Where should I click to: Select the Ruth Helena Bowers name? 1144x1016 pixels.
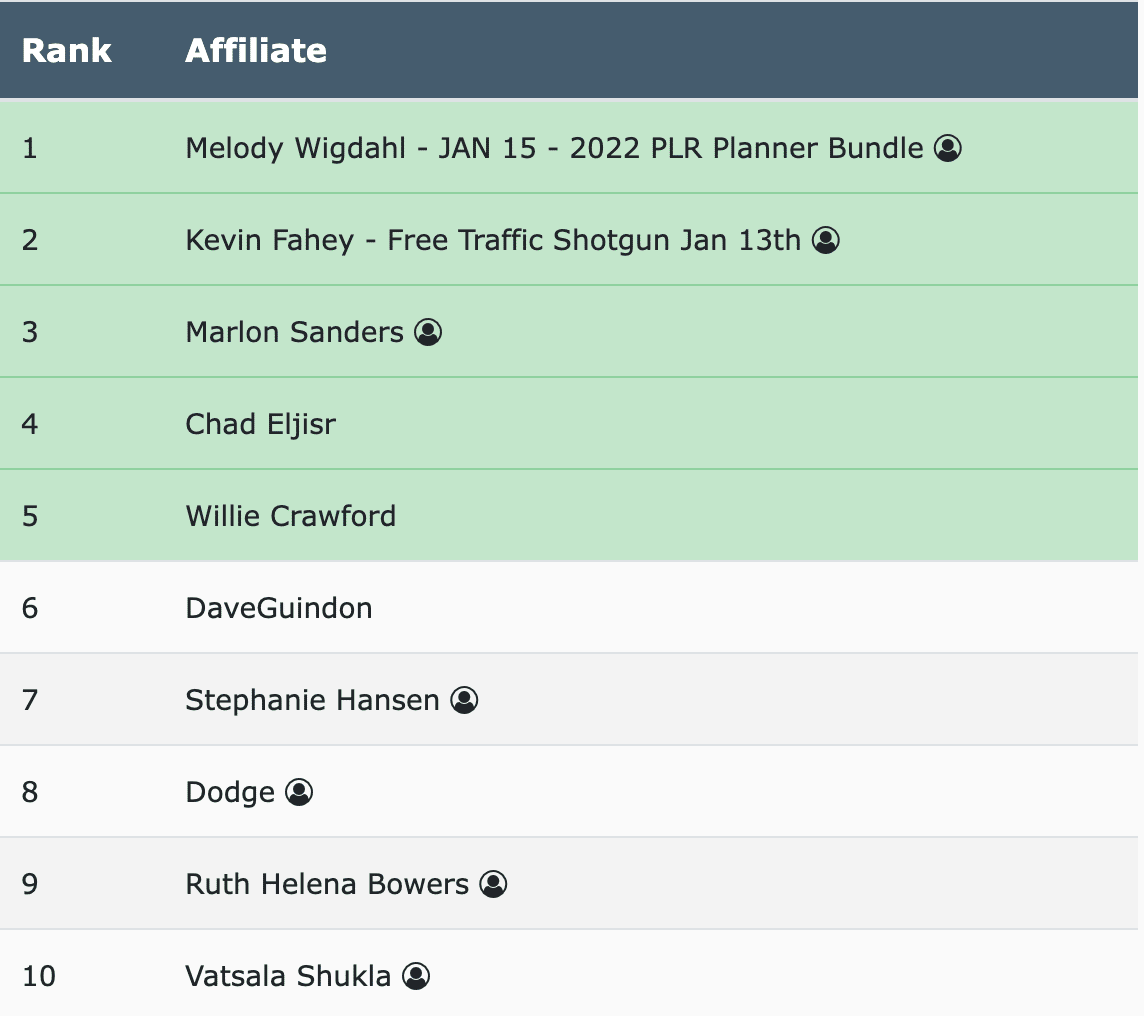tap(327, 884)
